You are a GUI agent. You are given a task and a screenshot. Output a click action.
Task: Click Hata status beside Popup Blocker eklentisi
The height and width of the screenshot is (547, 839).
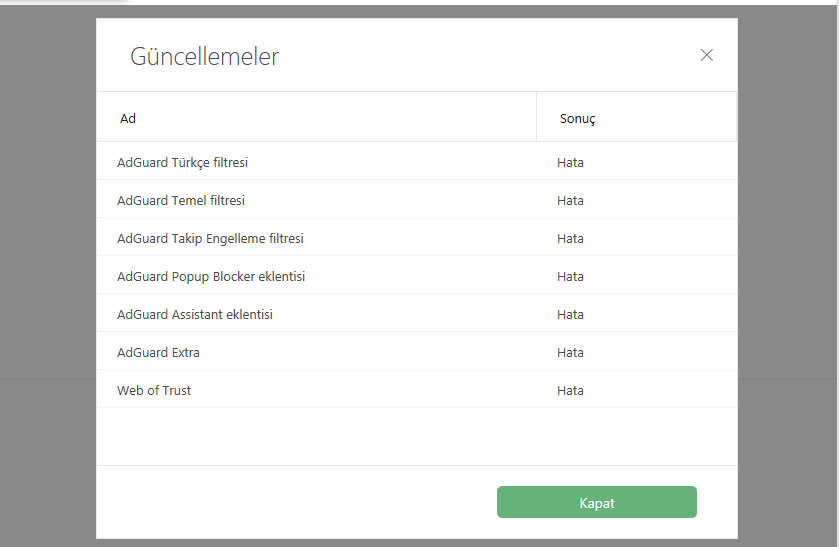571,276
